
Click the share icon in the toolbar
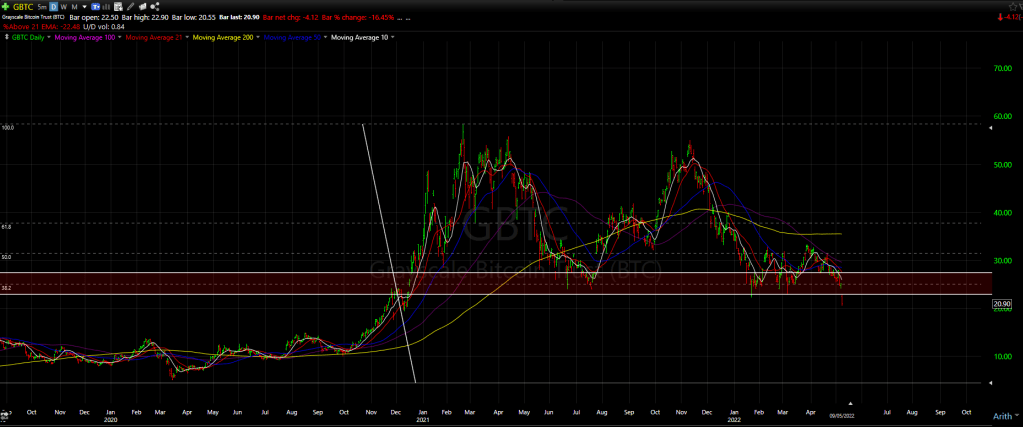[x=152, y=7]
